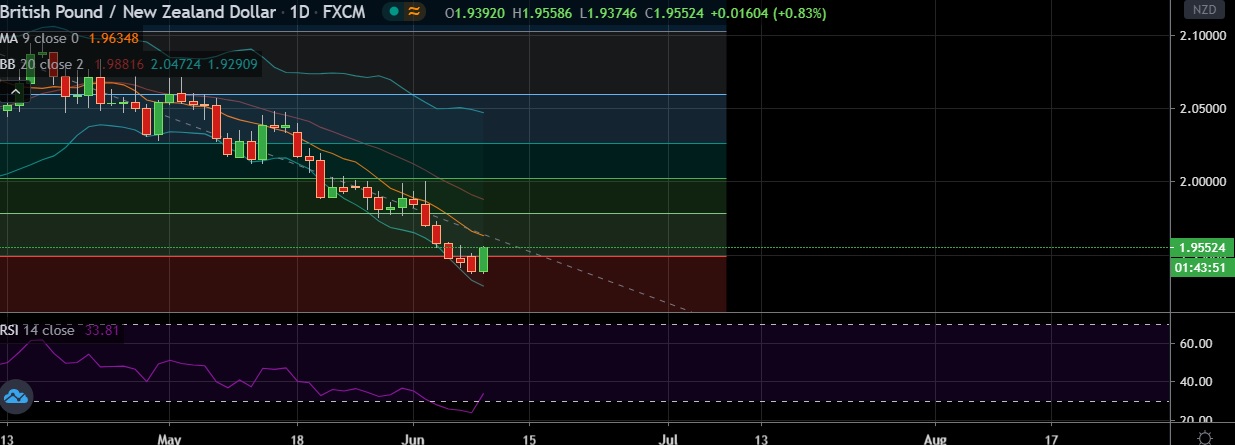Click the orange approximately-equal data status icon
This screenshot has width=1235, height=445.
(412, 12)
